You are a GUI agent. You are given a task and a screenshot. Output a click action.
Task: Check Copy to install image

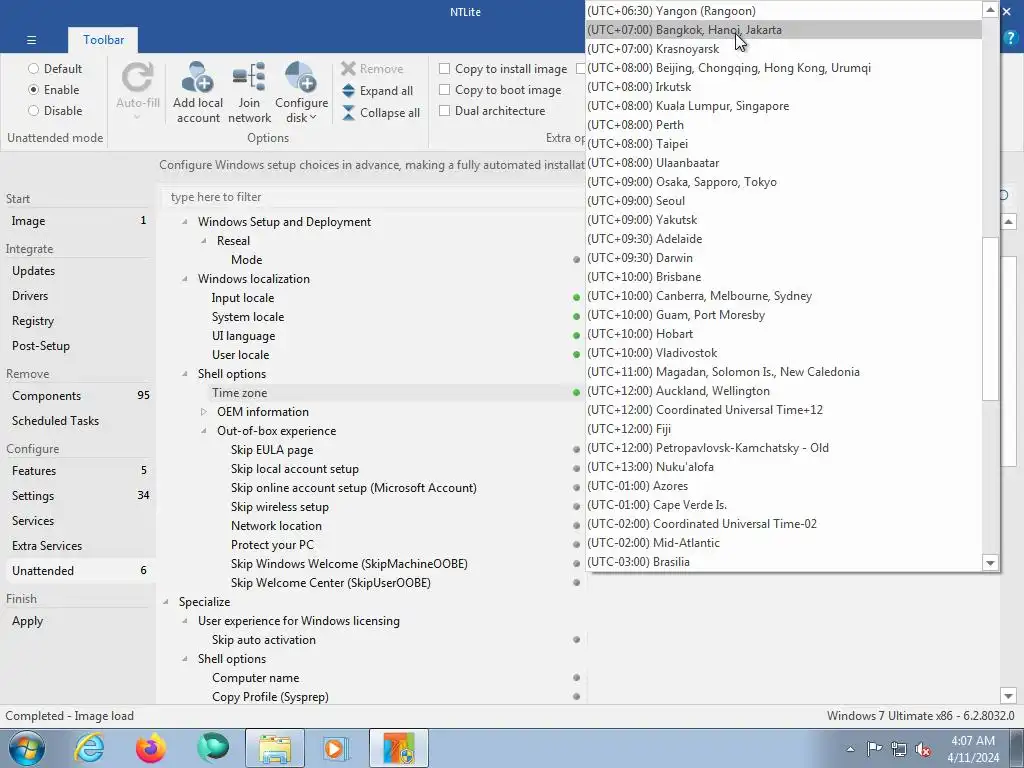pyautogui.click(x=444, y=69)
